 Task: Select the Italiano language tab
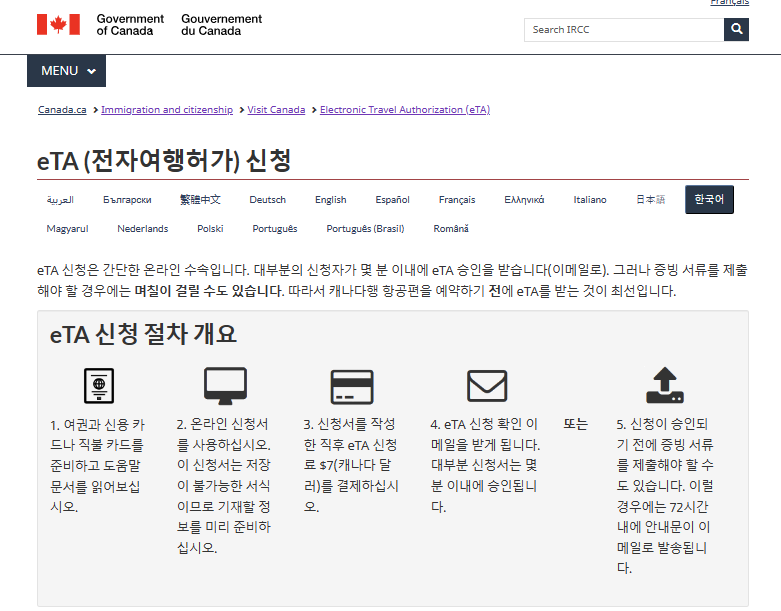click(x=590, y=200)
